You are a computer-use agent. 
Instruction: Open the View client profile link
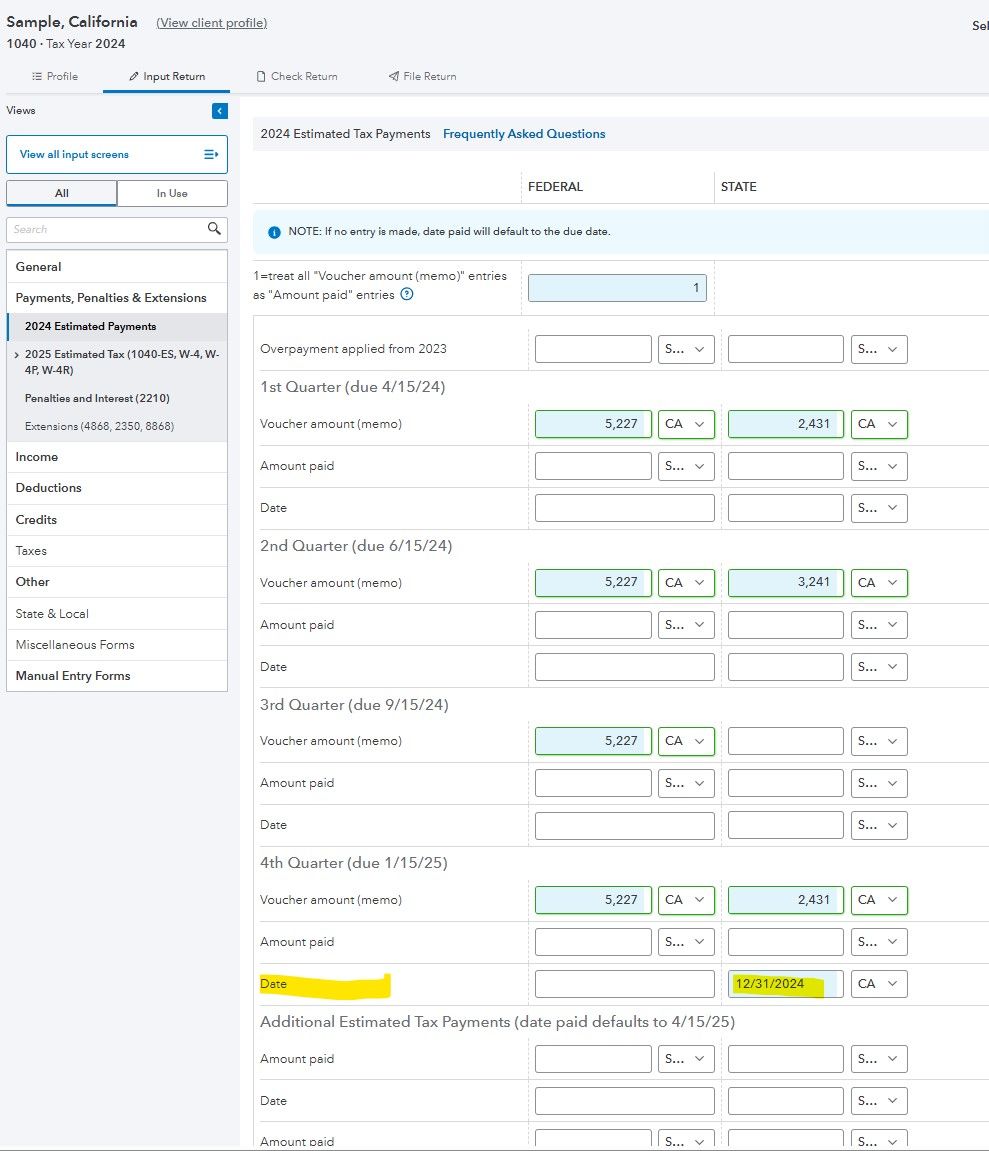point(212,22)
